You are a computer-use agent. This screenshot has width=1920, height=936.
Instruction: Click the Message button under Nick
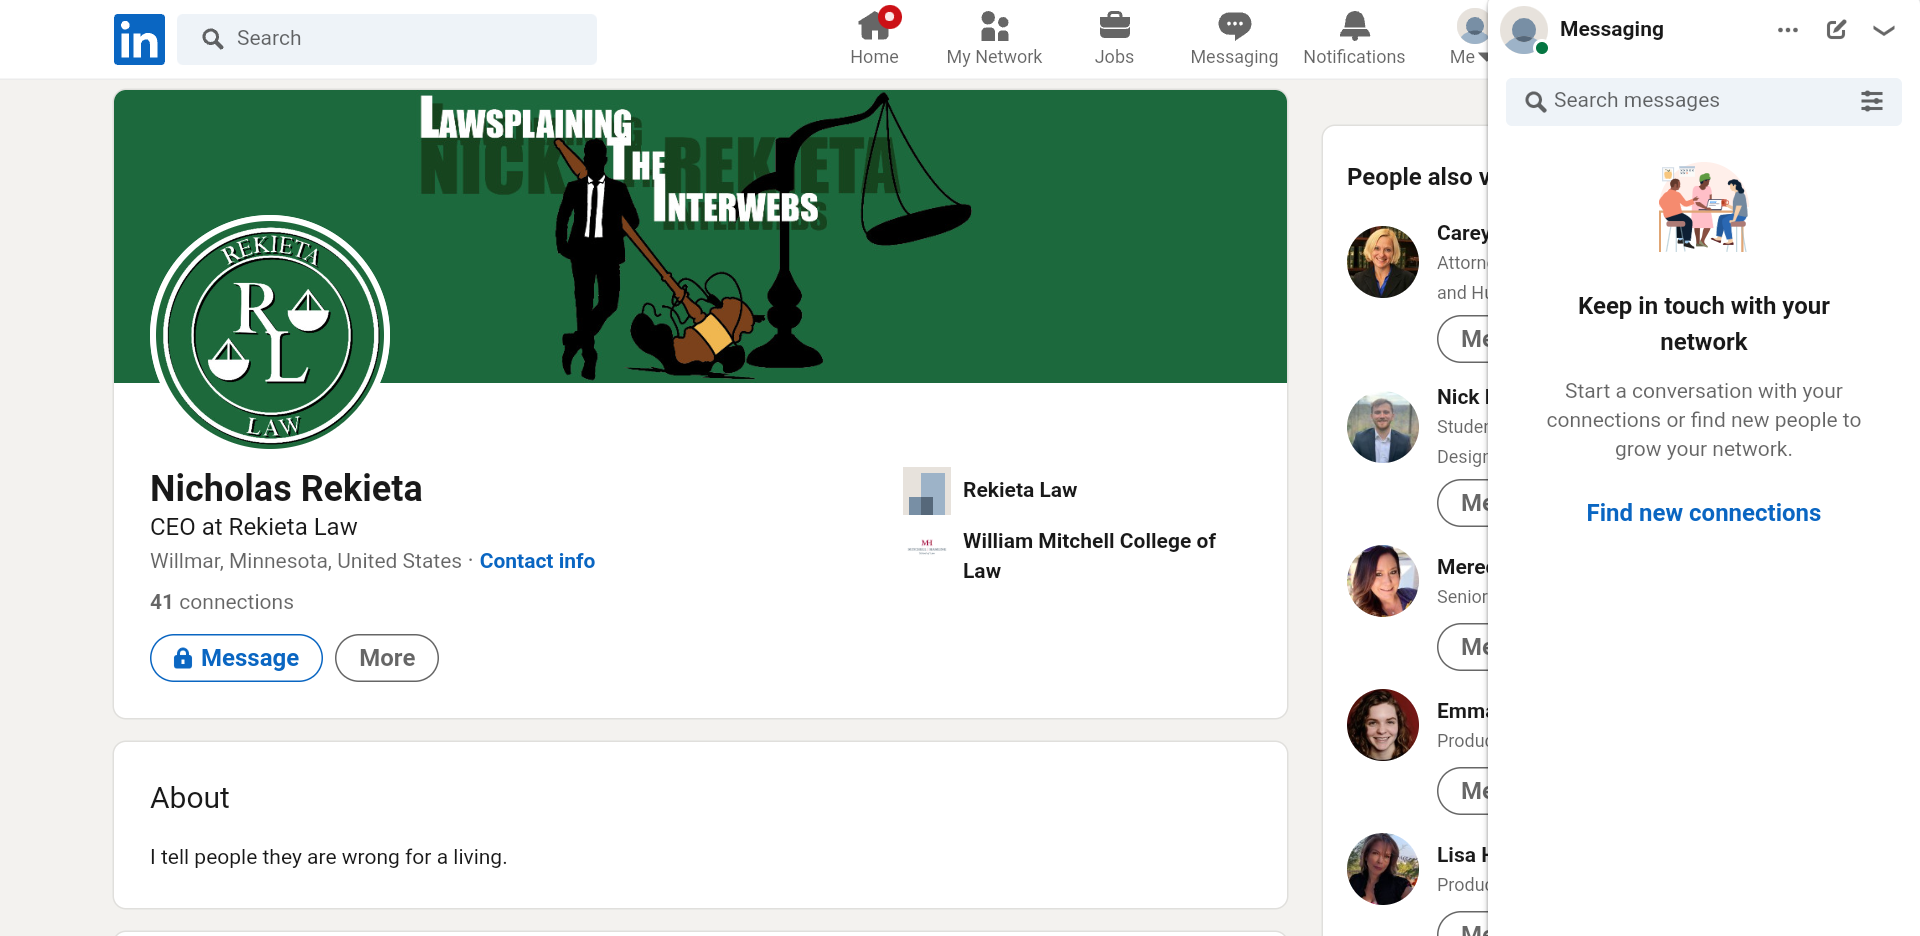pos(1463,503)
